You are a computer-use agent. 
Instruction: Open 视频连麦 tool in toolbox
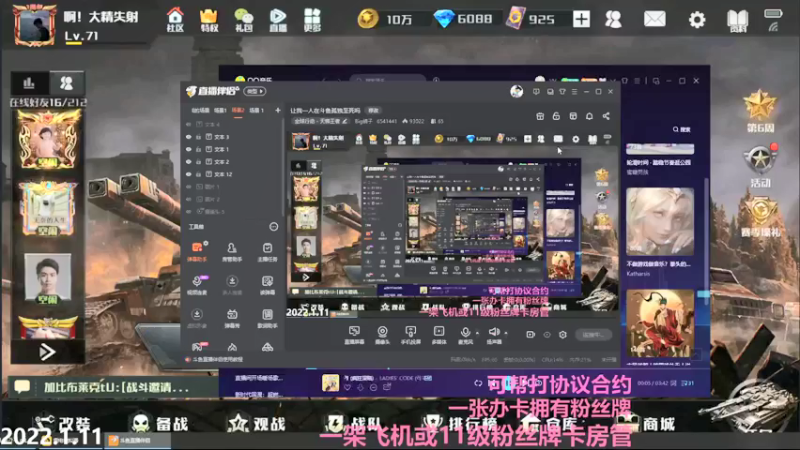click(197, 285)
